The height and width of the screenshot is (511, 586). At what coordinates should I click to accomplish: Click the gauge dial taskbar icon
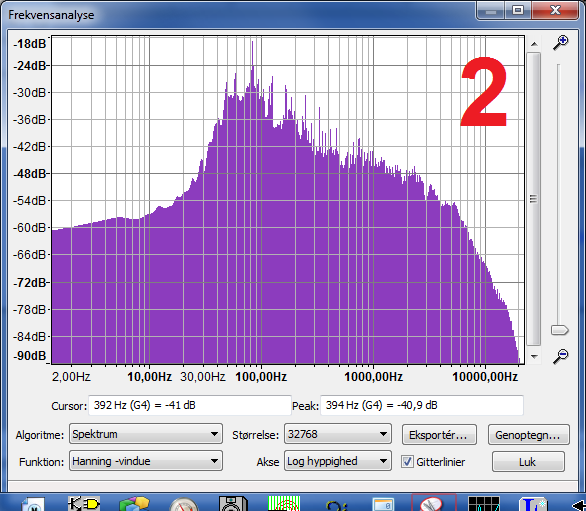(x=183, y=505)
